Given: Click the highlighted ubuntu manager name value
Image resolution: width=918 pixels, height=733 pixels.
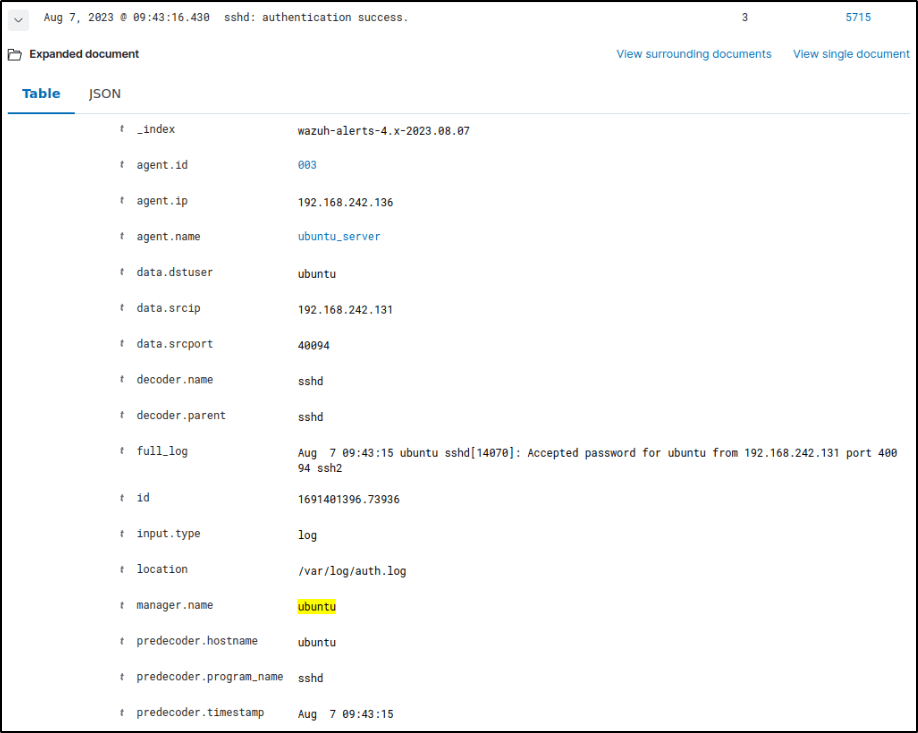Looking at the screenshot, I should (x=317, y=607).
